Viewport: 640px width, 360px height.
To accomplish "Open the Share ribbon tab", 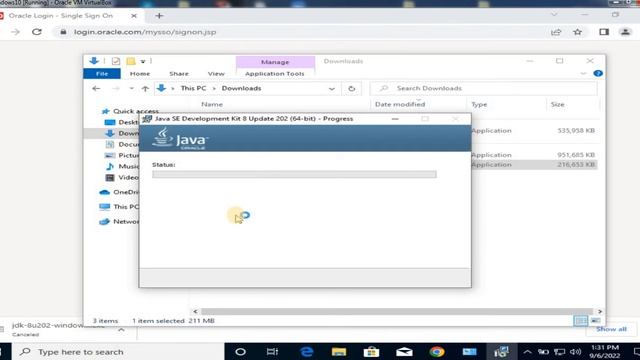I will tap(179, 73).
